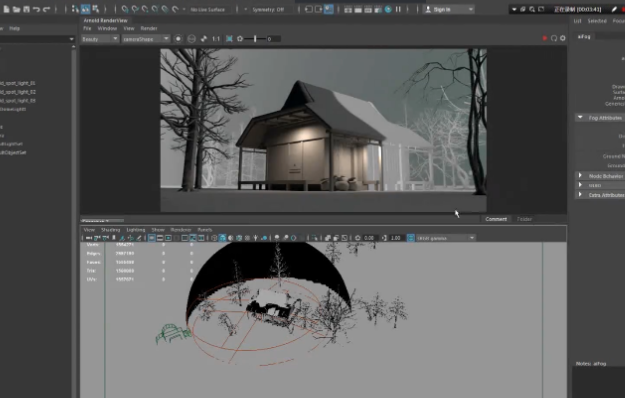
Task: Click the Undo arrow icon
Action: (36, 9)
